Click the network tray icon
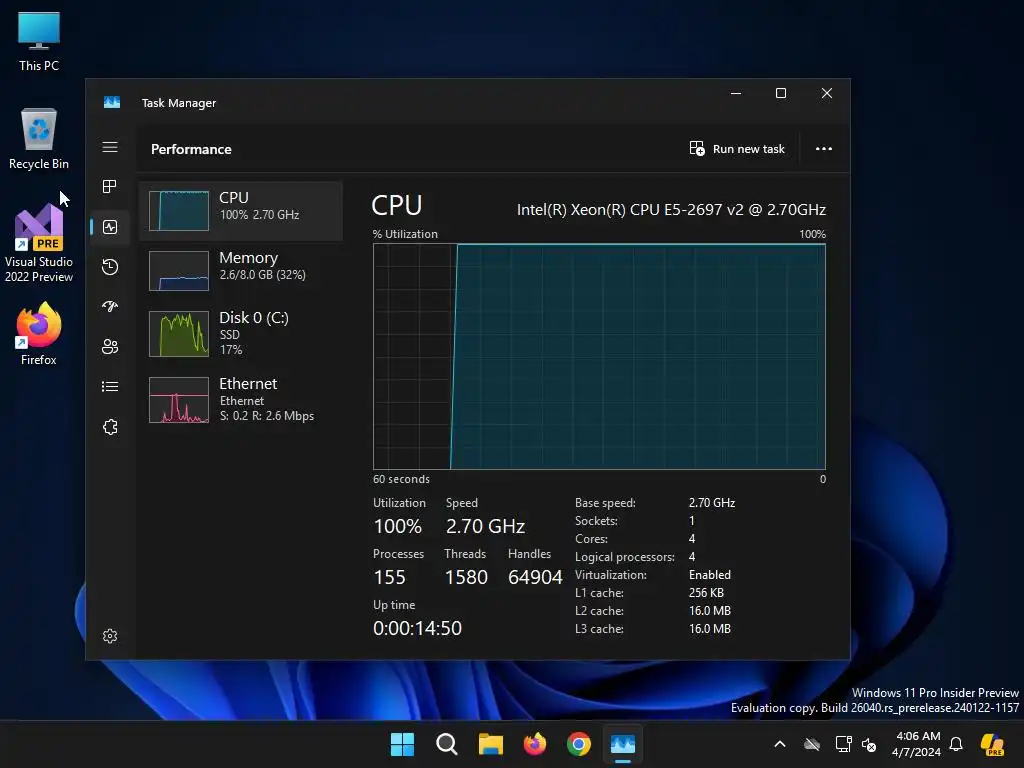1024x768 pixels. click(843, 744)
